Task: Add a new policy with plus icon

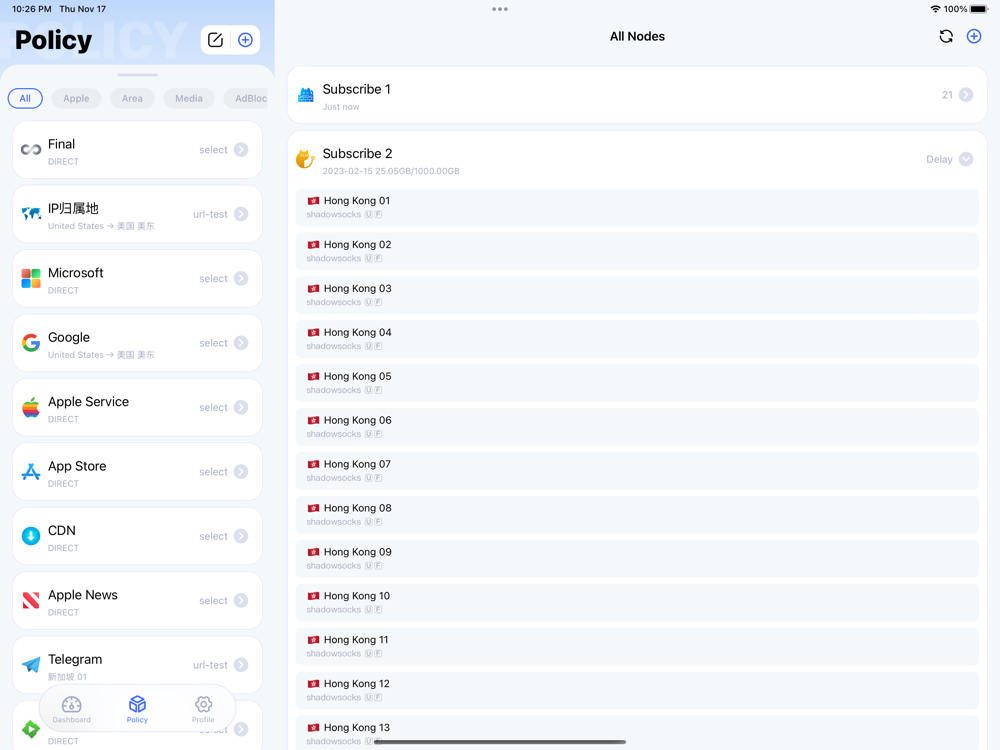Action: pyautogui.click(x=245, y=40)
